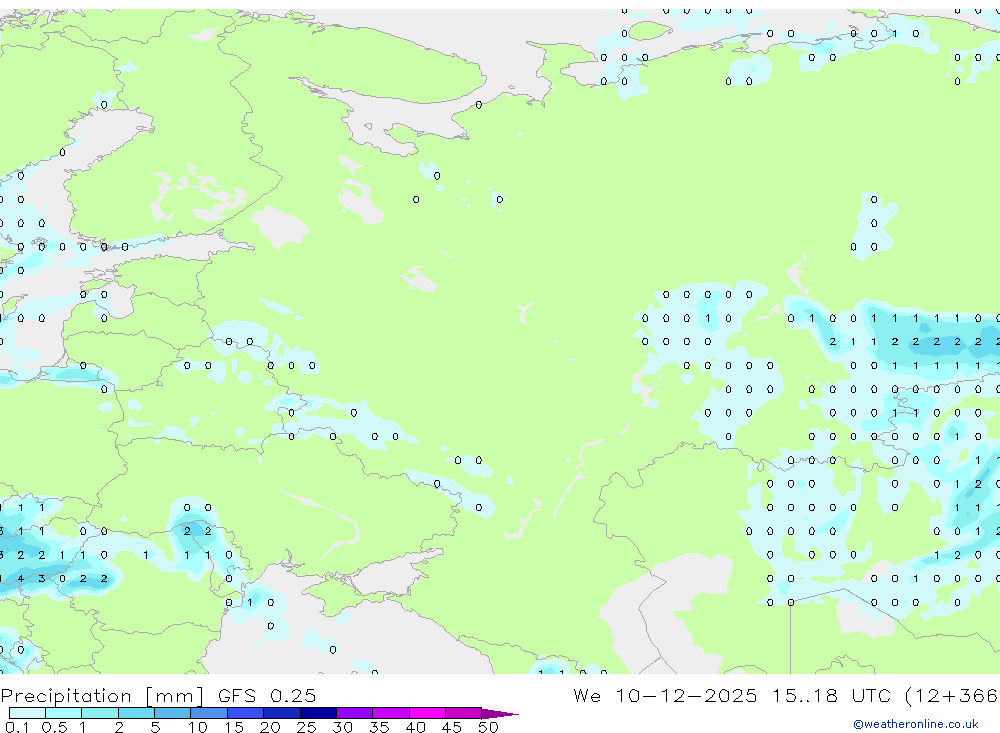This screenshot has width=1000, height=733.
Task: Click the legend swatch between 10 and 15
Action: click(209, 713)
